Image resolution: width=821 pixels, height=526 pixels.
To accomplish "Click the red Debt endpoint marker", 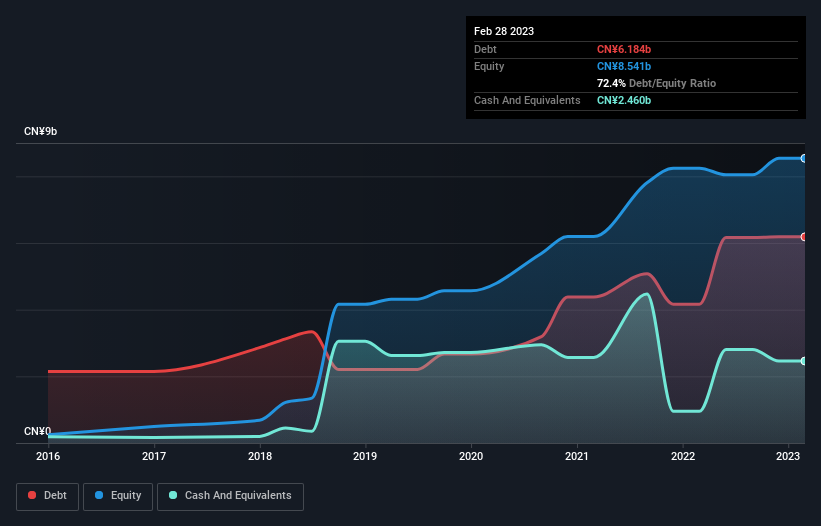I will 804,237.
